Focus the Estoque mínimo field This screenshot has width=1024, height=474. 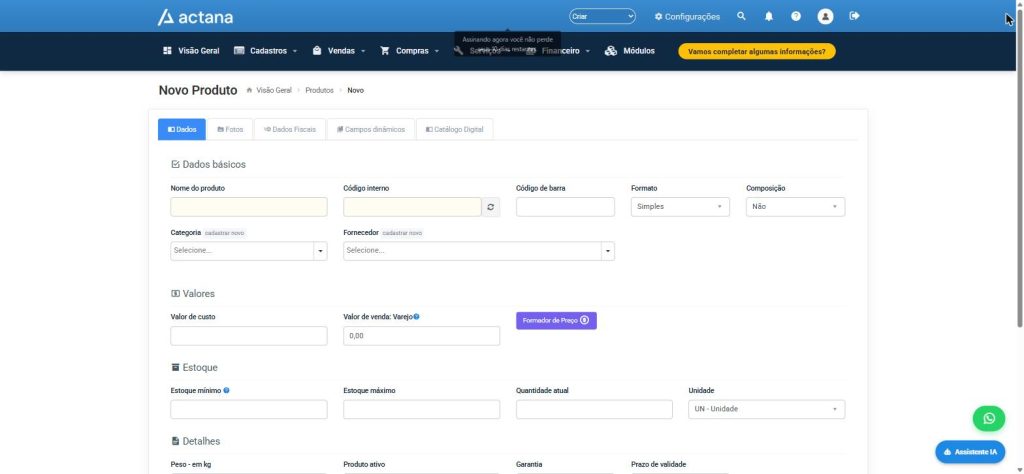click(249, 409)
